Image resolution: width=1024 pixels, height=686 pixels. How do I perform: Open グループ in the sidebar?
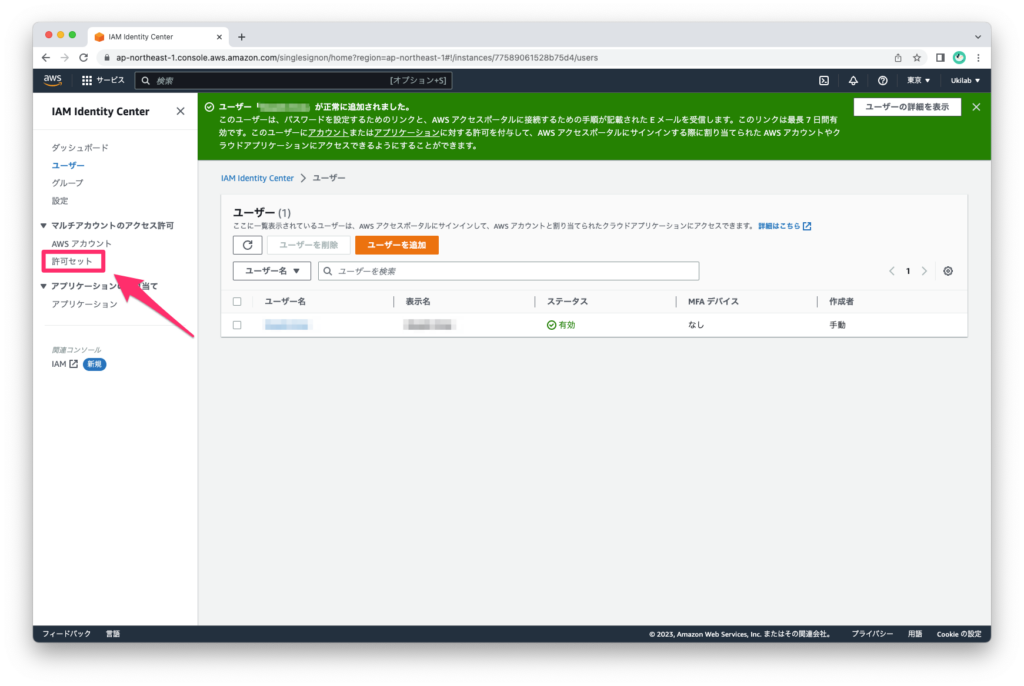[67, 183]
